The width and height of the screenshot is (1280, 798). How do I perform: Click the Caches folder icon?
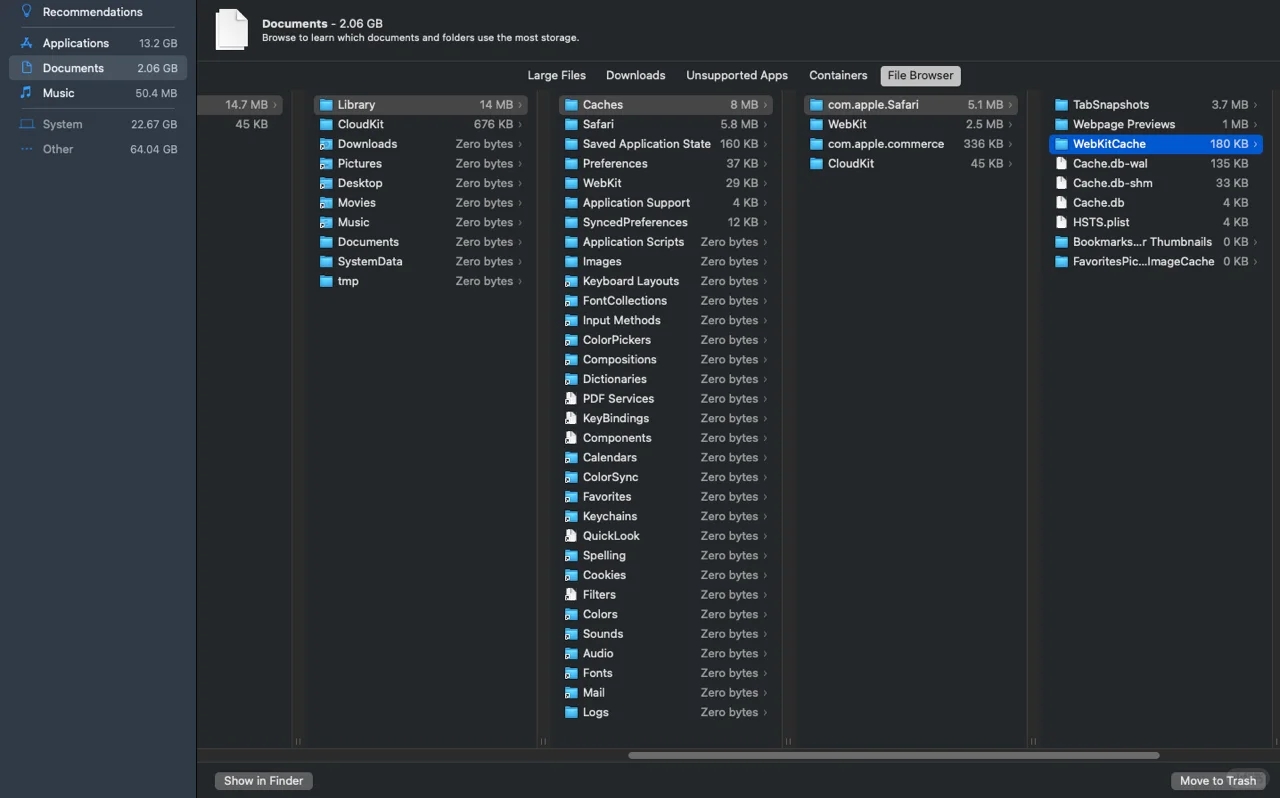571,105
